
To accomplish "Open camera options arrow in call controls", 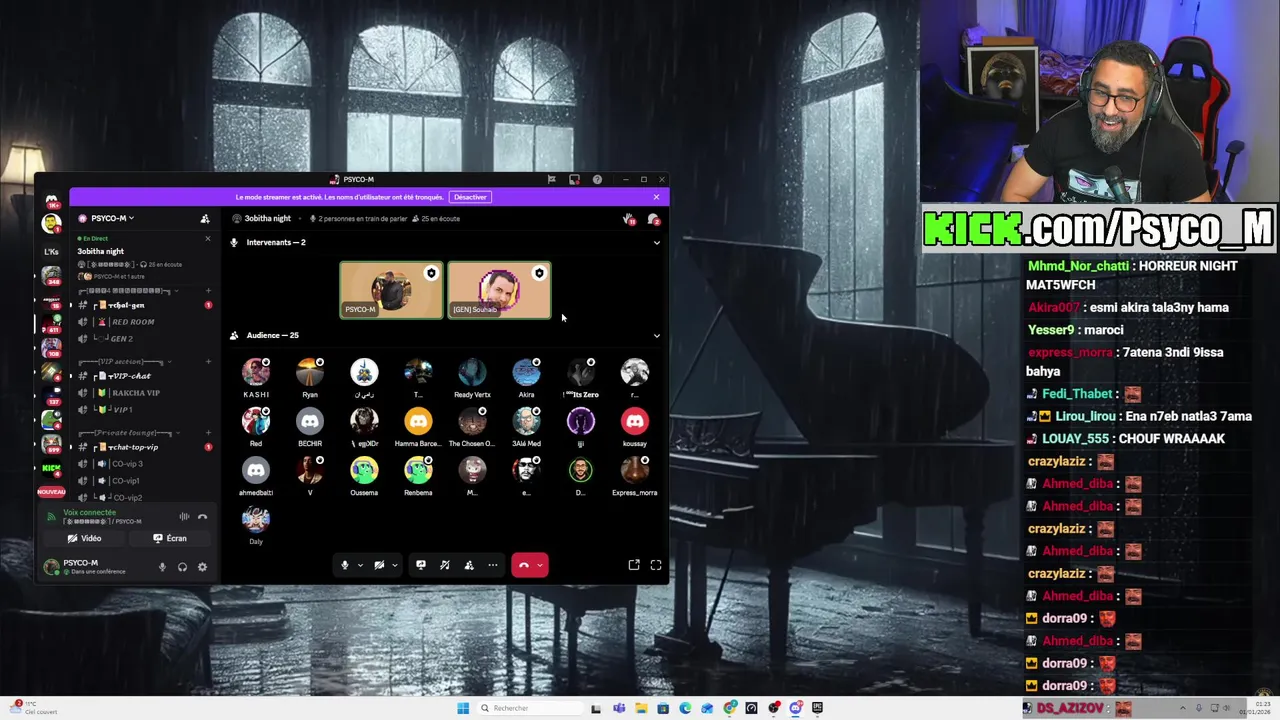I will [394, 565].
